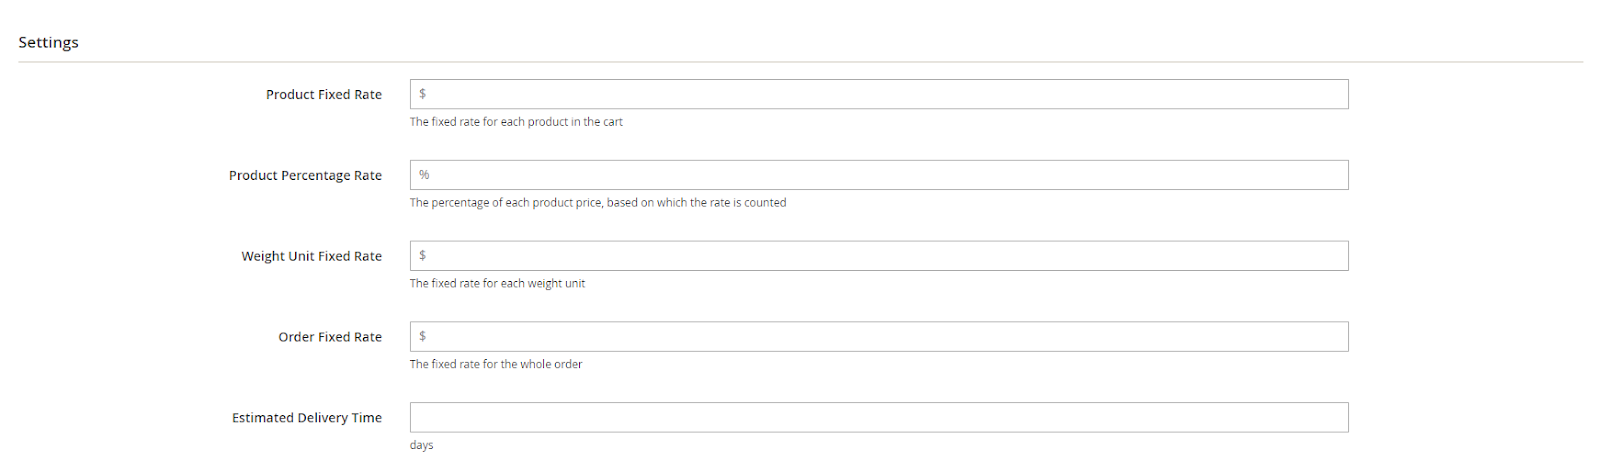Select the Weight Unit Fixed Rate label

(311, 257)
